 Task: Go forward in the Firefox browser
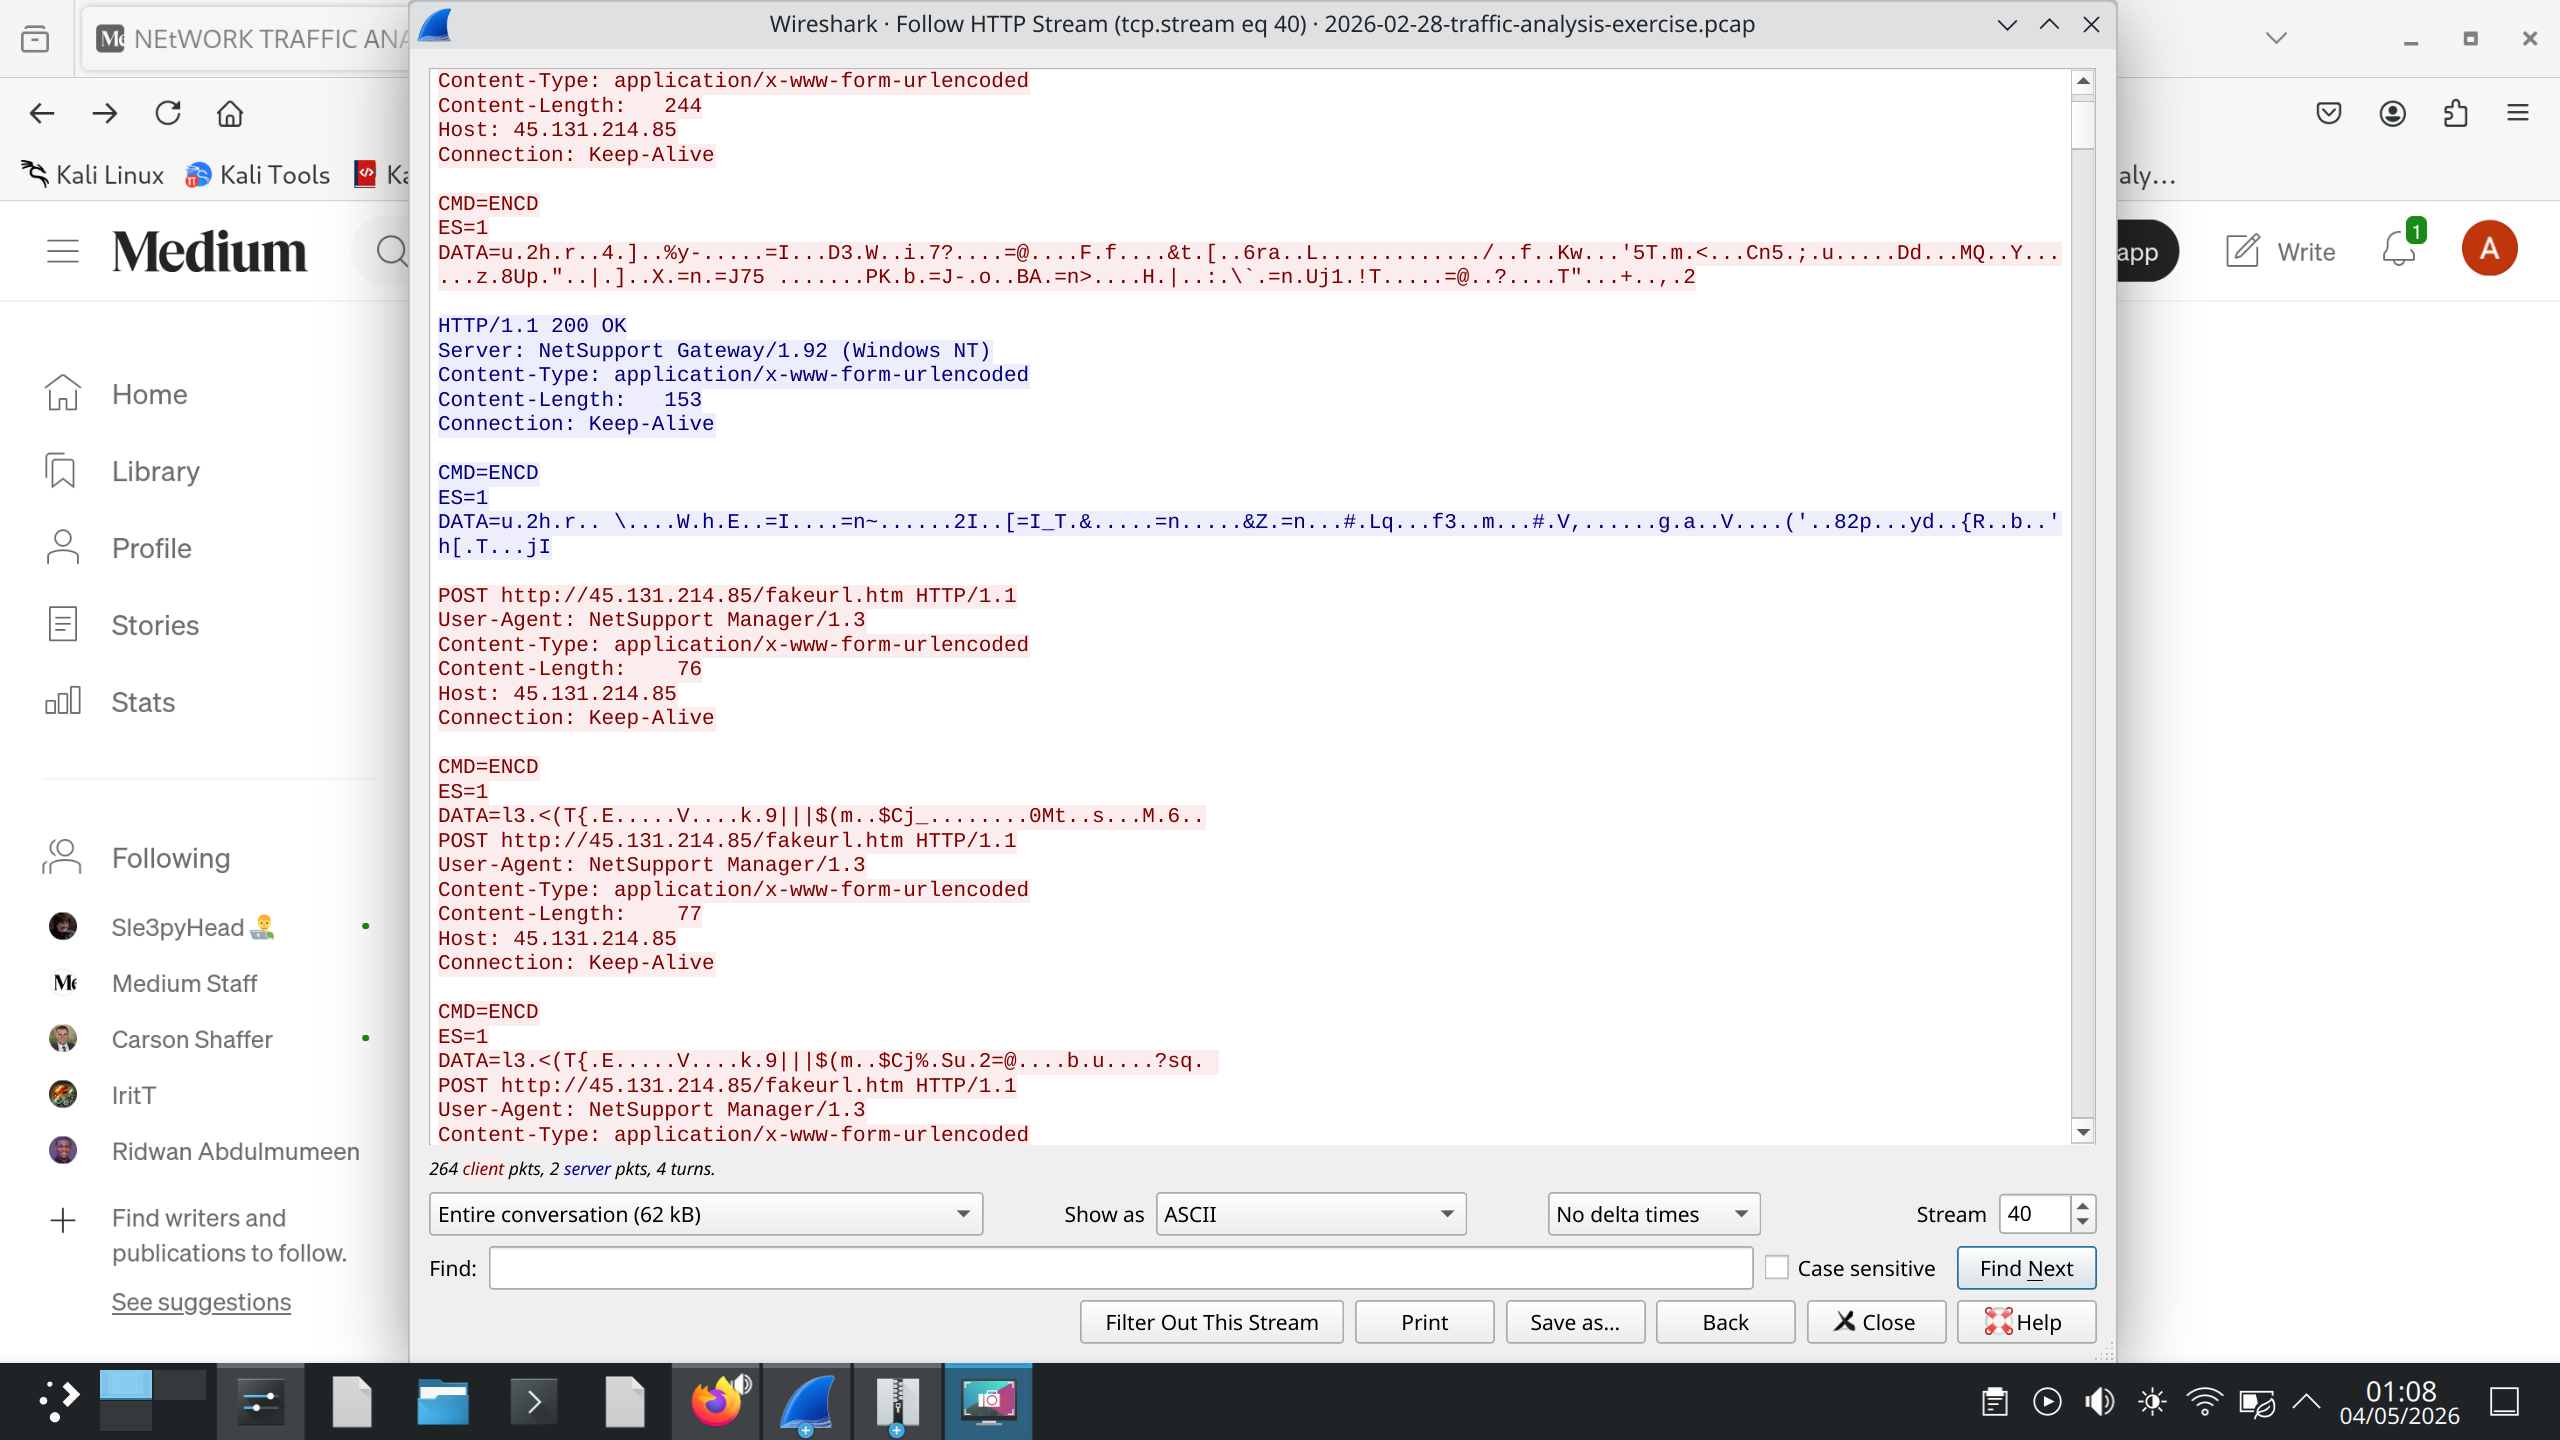coord(105,113)
